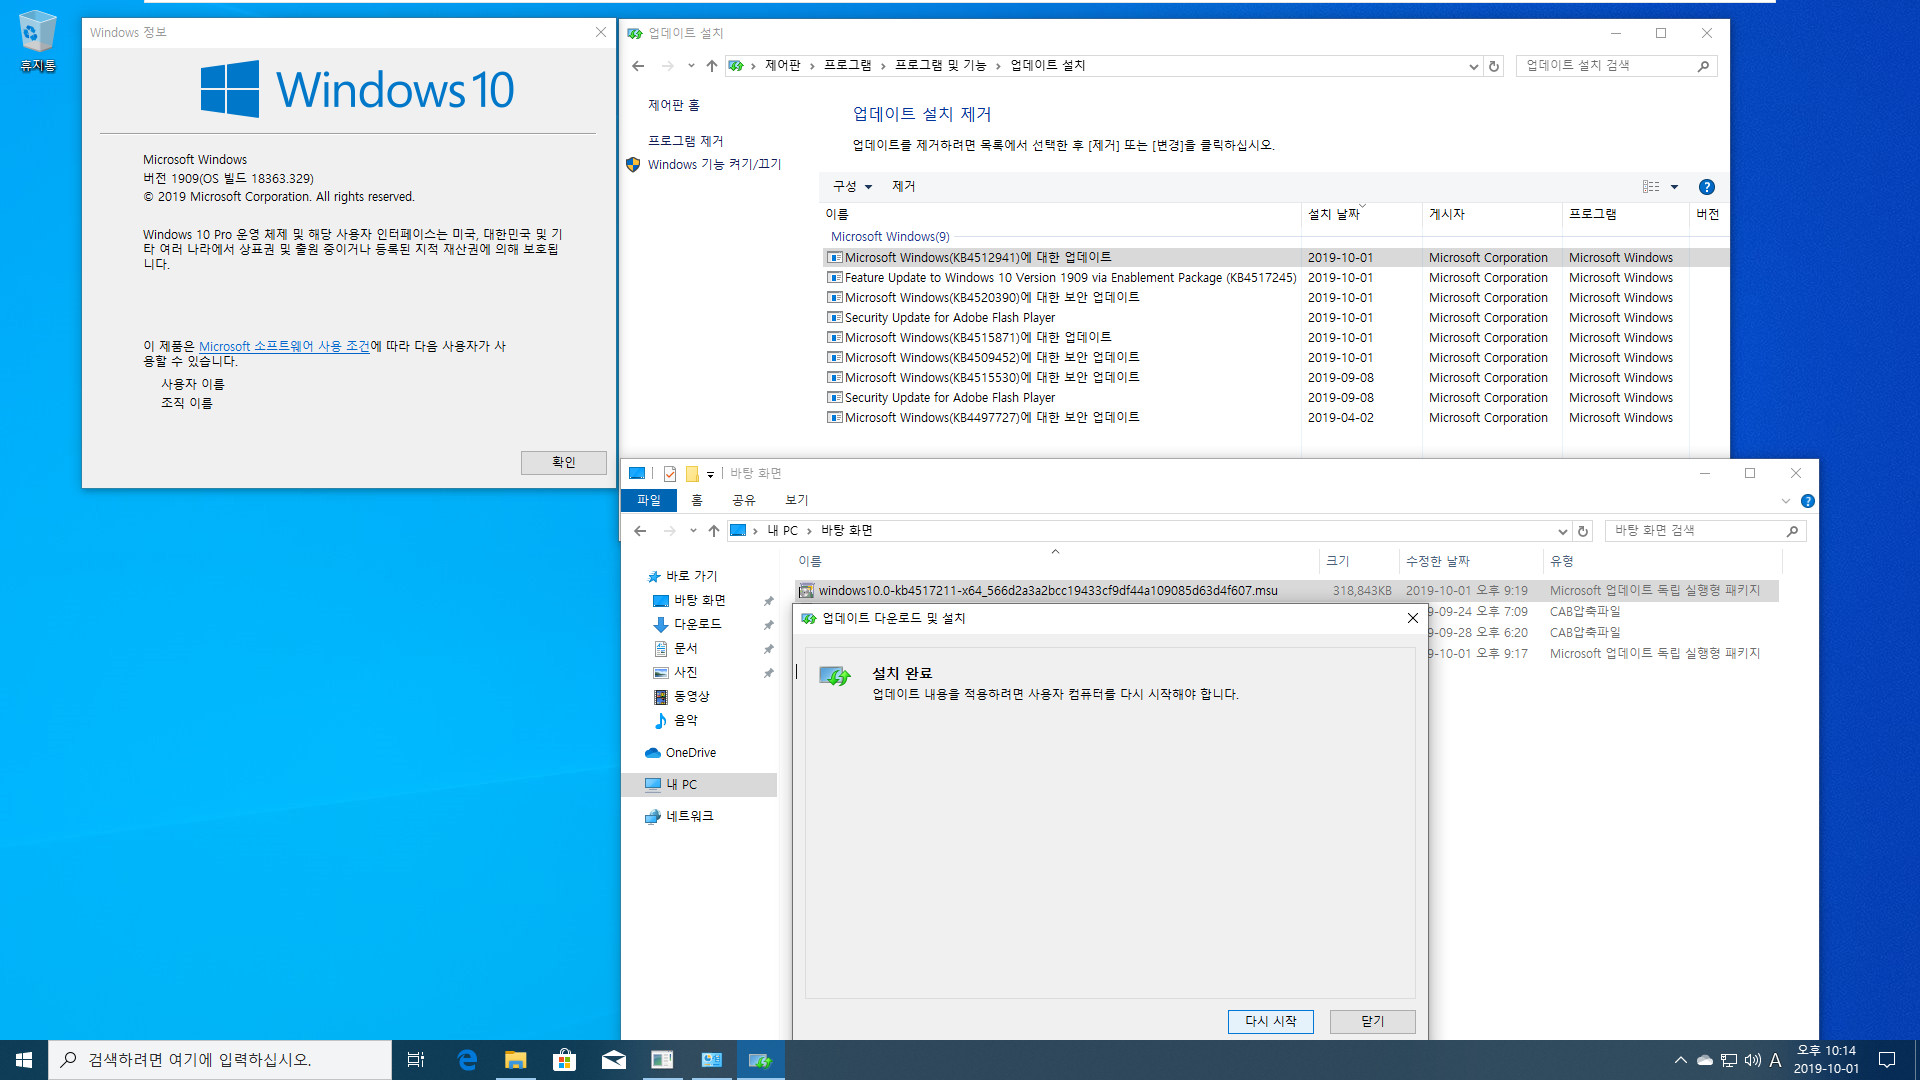The image size is (1920, 1080).
Task: Click the 바탕 화면 검색 box
Action: coord(1706,531)
